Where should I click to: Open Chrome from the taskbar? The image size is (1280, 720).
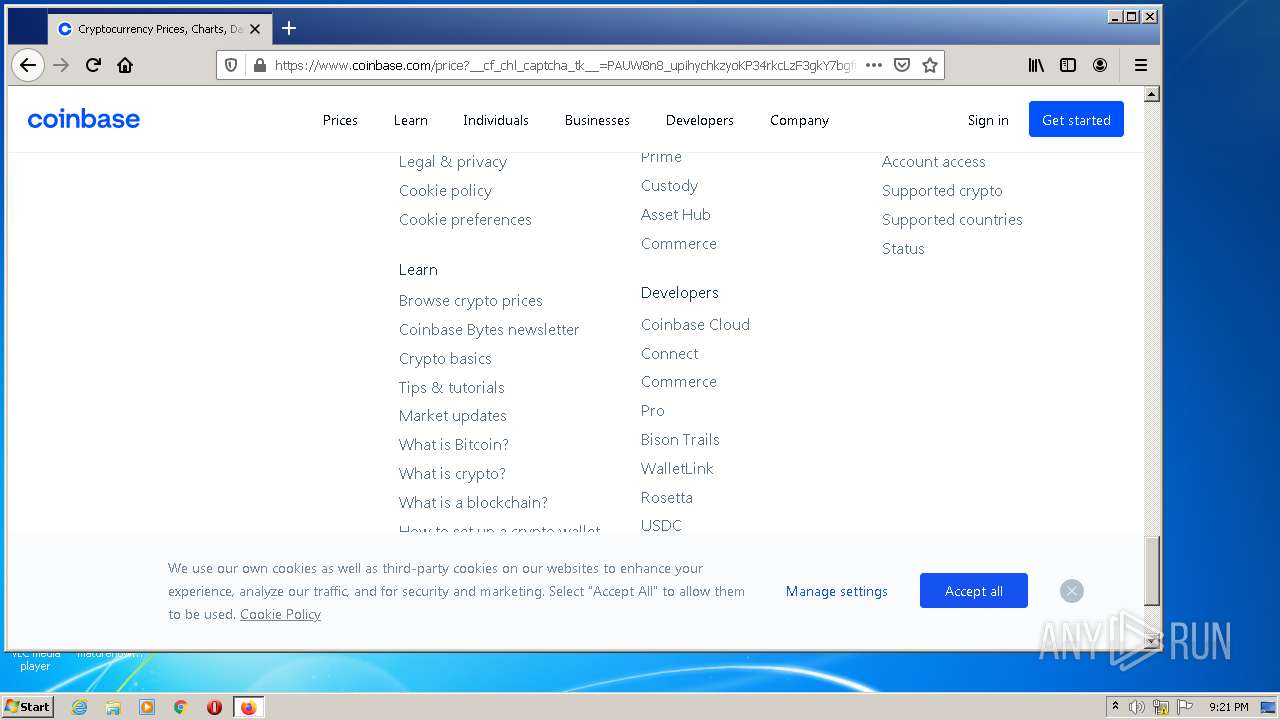181,707
